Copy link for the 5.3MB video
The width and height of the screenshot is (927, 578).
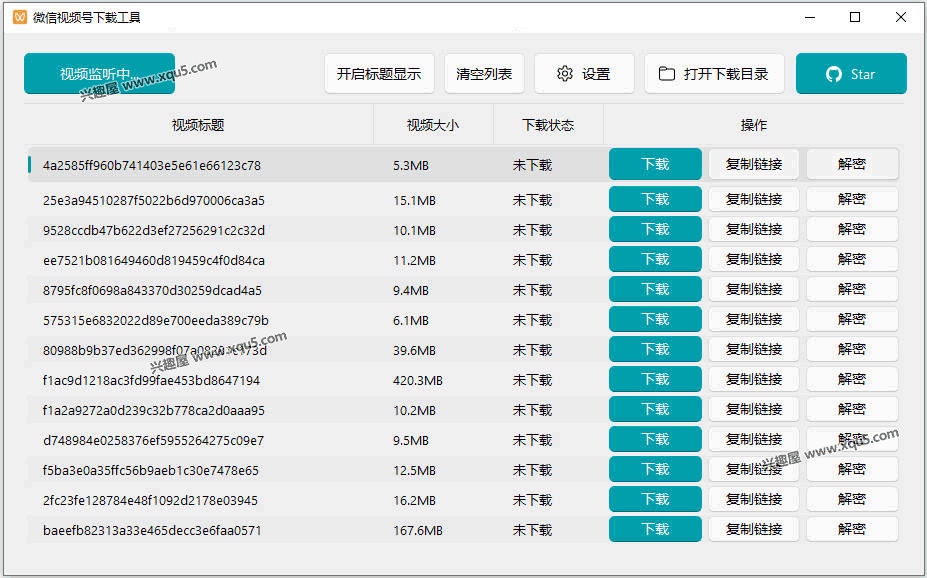pos(754,164)
